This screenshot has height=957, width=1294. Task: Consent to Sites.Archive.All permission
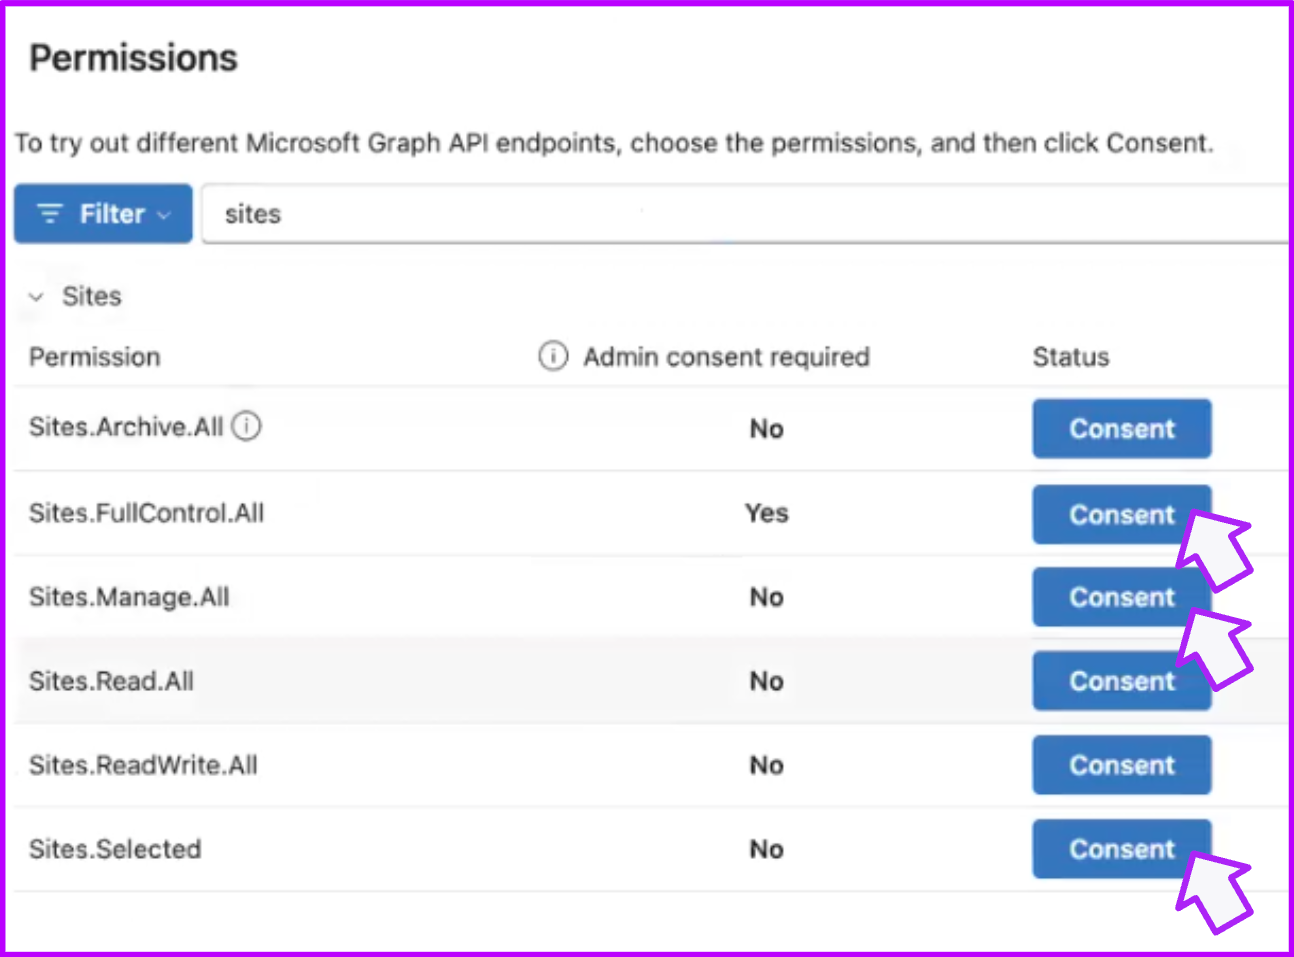pos(1122,429)
